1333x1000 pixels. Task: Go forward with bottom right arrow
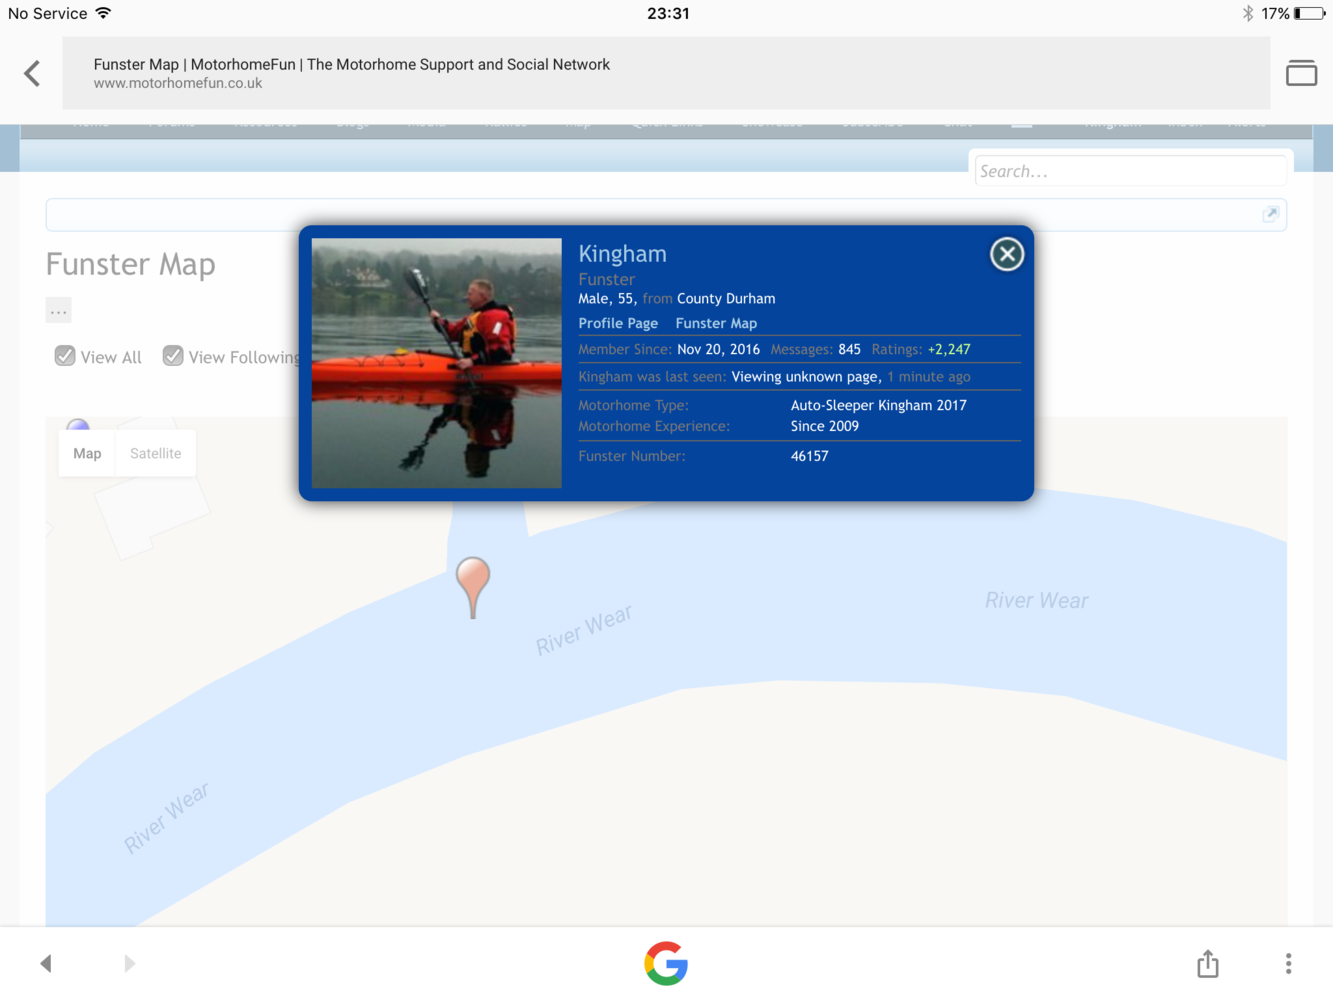129,963
